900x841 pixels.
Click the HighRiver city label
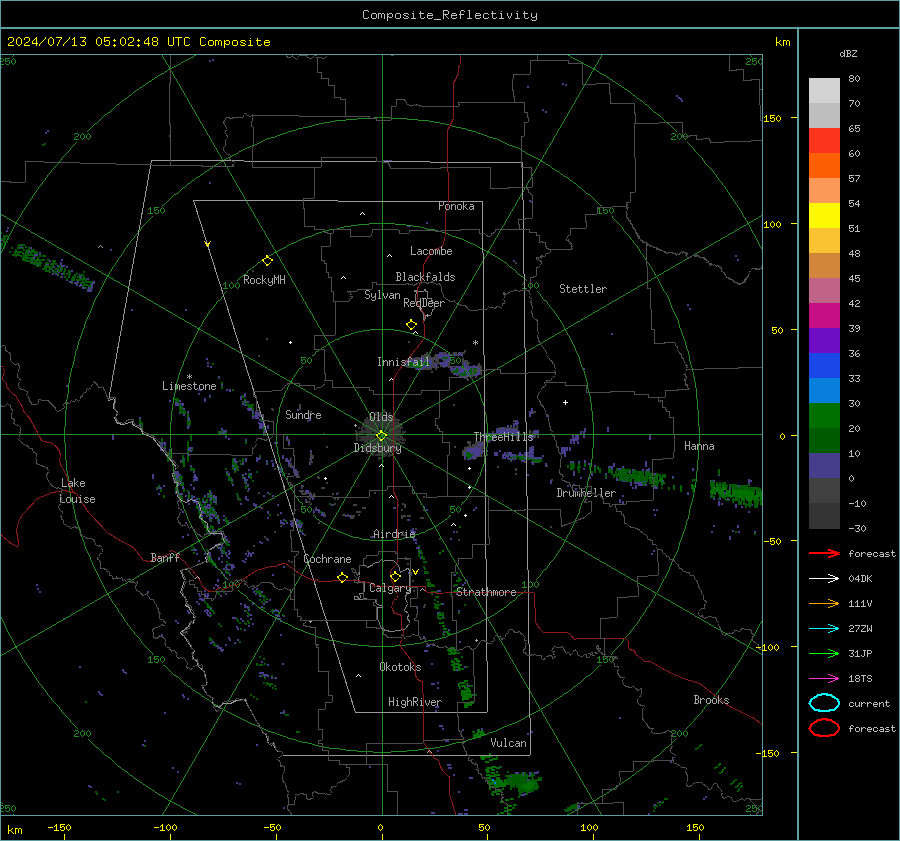tap(415, 702)
